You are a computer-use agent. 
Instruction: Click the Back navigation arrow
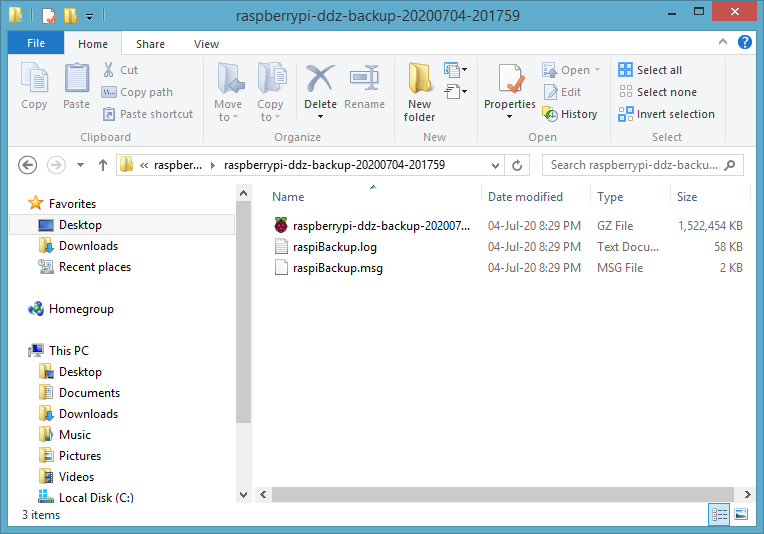tap(28, 165)
